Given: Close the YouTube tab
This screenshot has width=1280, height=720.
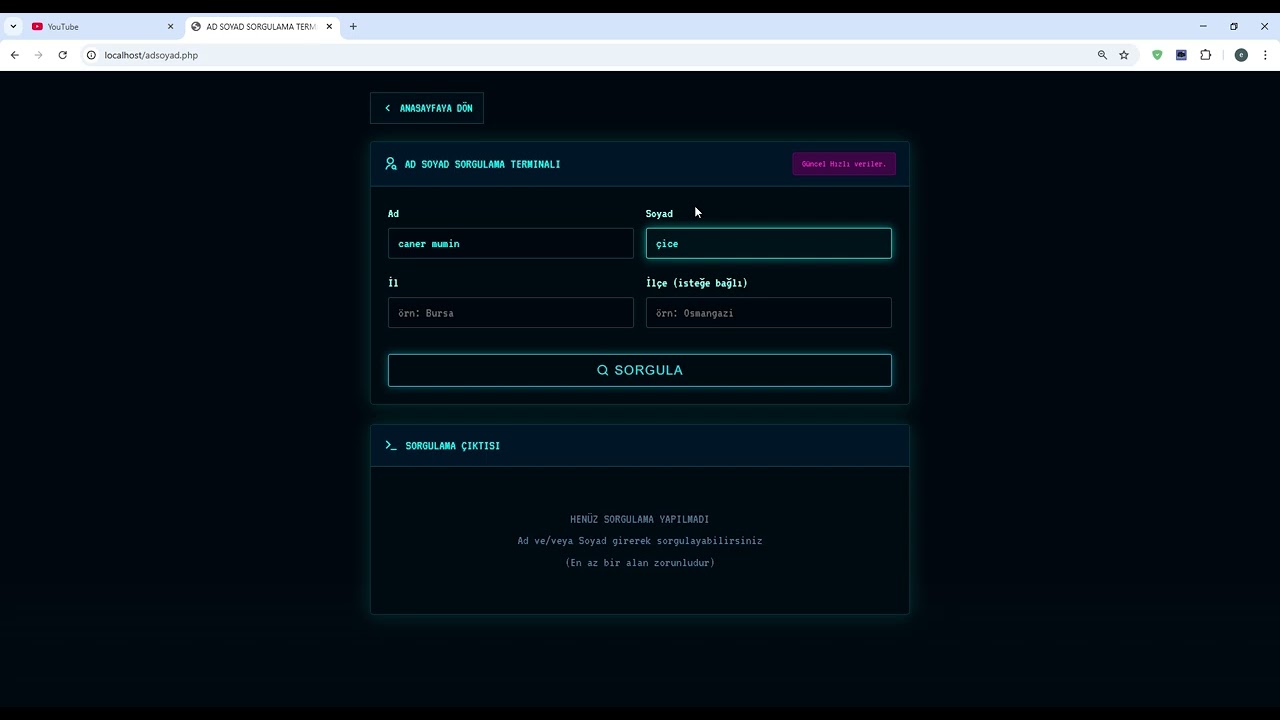Looking at the screenshot, I should click(170, 27).
